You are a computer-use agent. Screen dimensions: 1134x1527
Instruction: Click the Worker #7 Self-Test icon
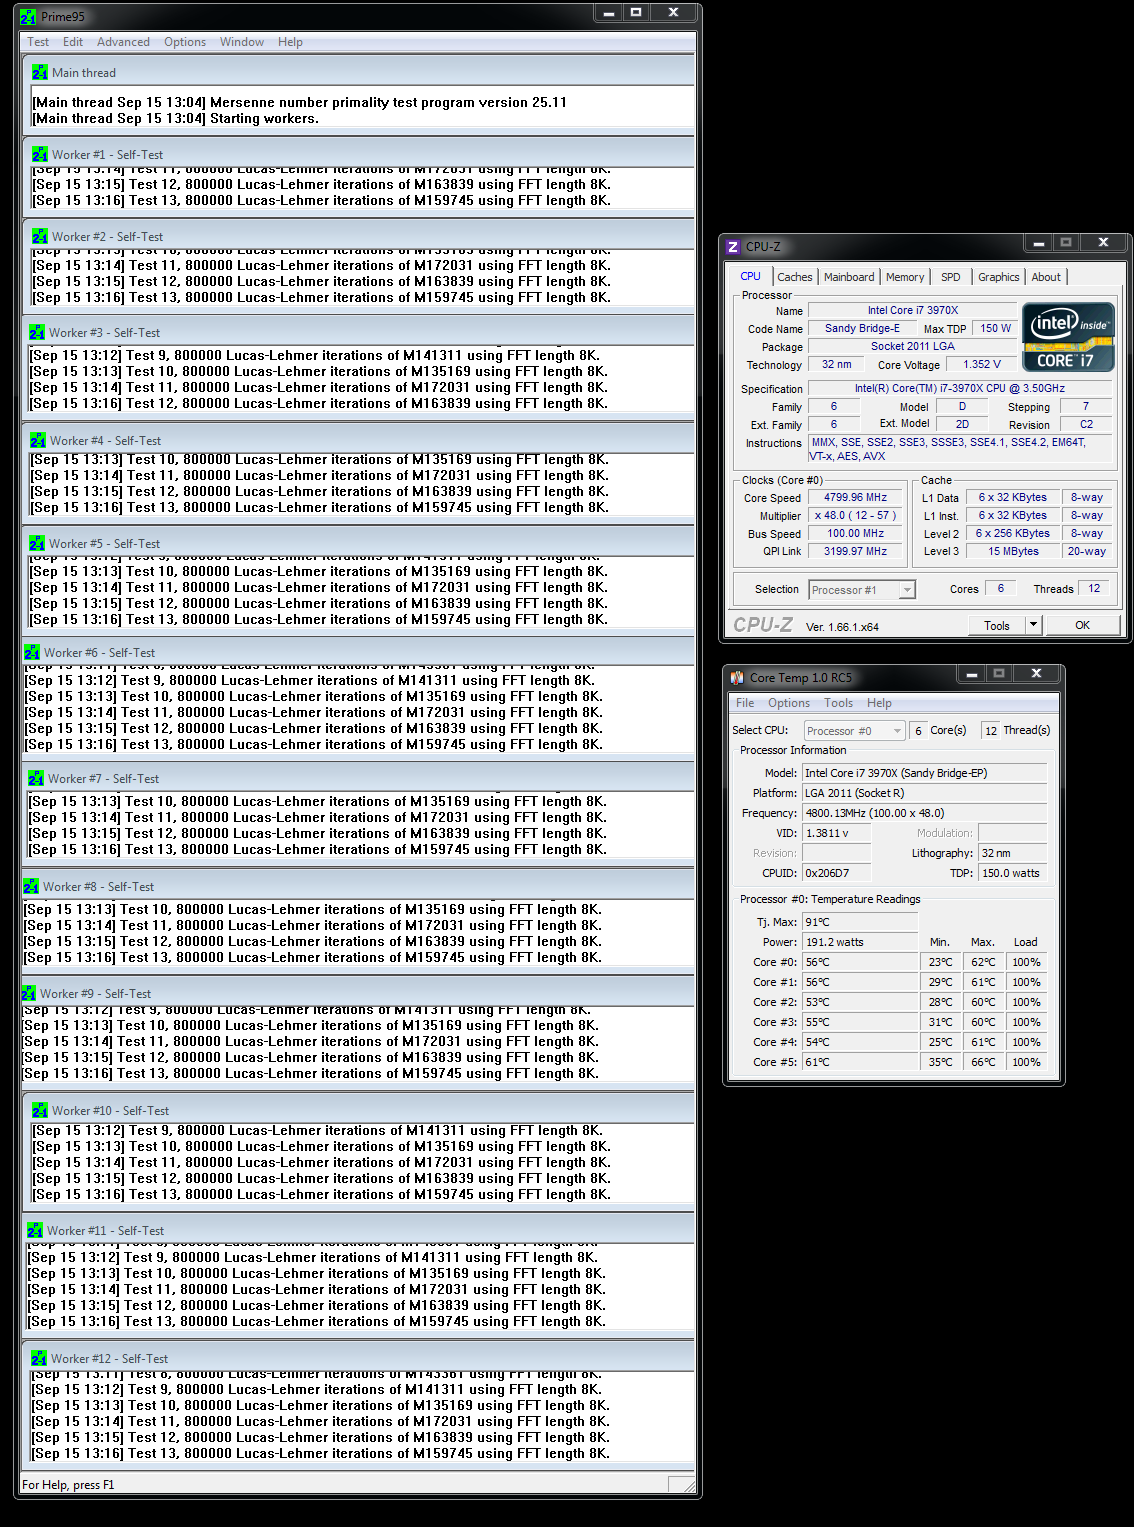[36, 779]
